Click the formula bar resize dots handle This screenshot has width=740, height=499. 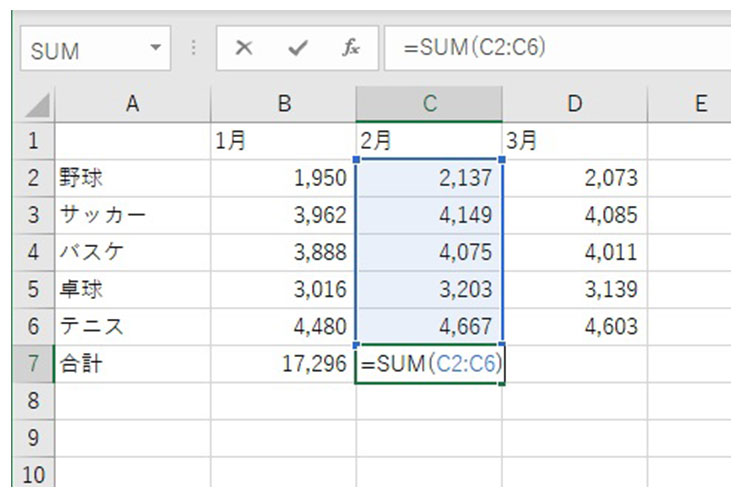(x=193, y=49)
